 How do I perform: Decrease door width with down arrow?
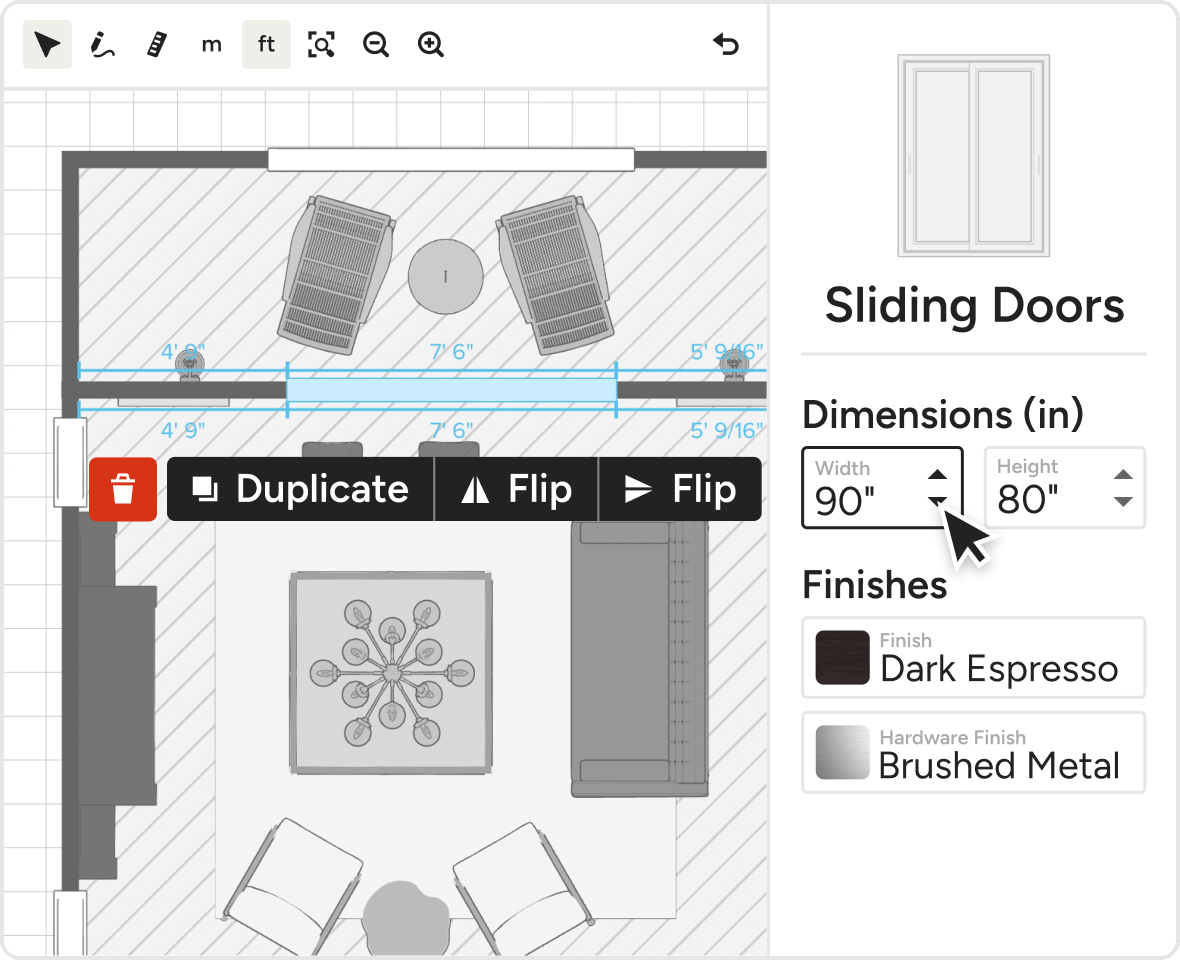tap(937, 501)
